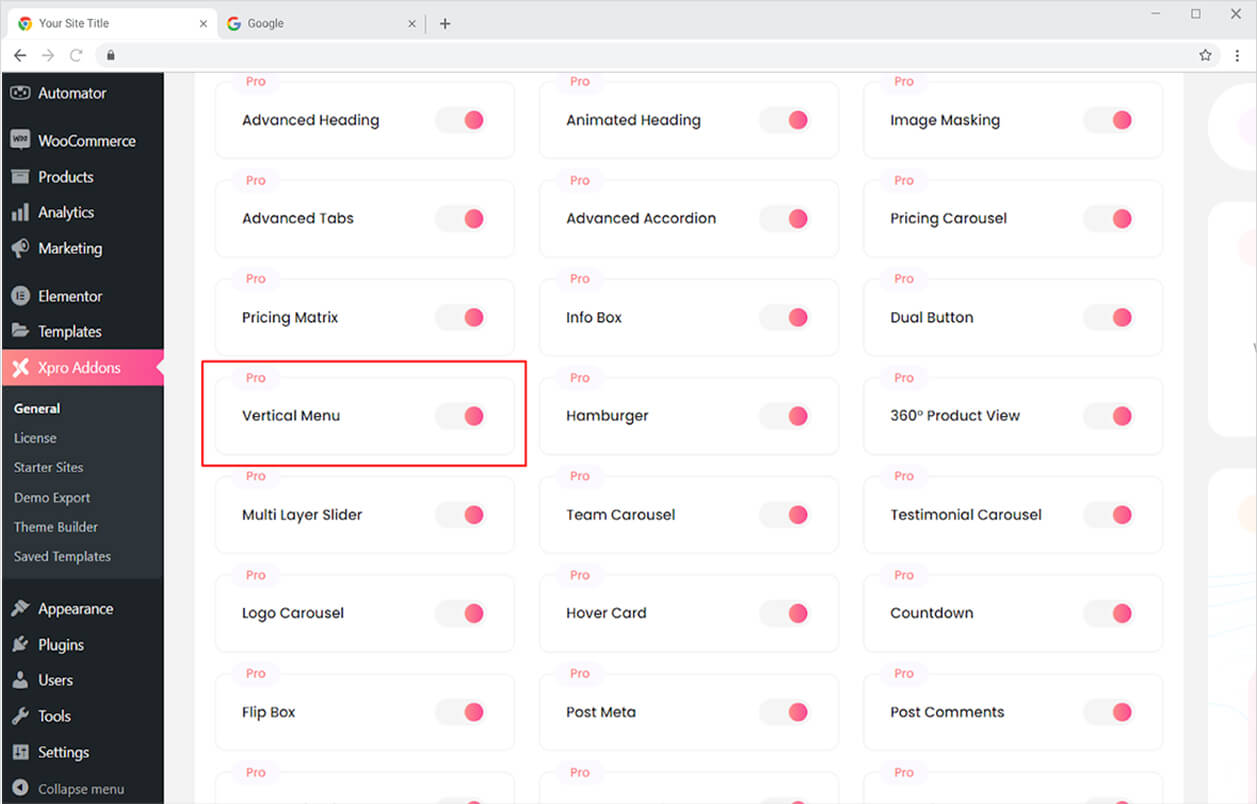Toggle the Hamburger widget off
Image resolution: width=1257 pixels, height=804 pixels.
click(x=784, y=415)
